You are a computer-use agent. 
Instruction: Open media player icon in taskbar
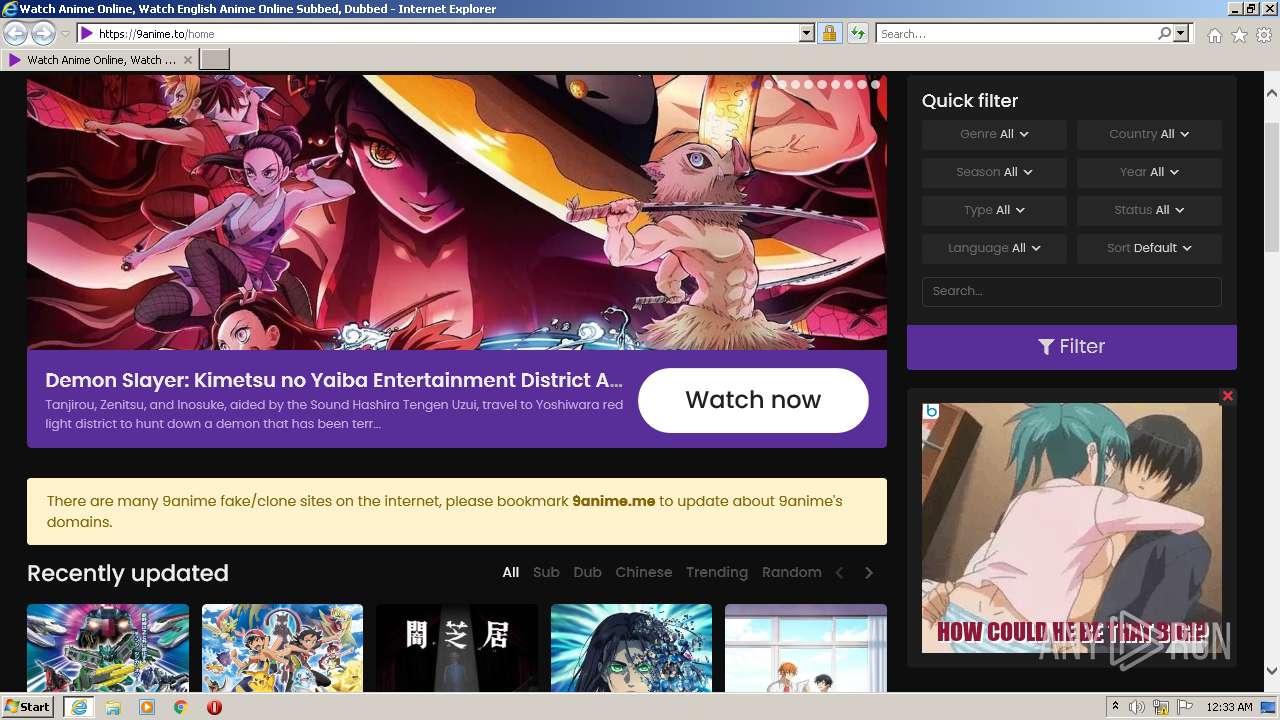pos(147,707)
